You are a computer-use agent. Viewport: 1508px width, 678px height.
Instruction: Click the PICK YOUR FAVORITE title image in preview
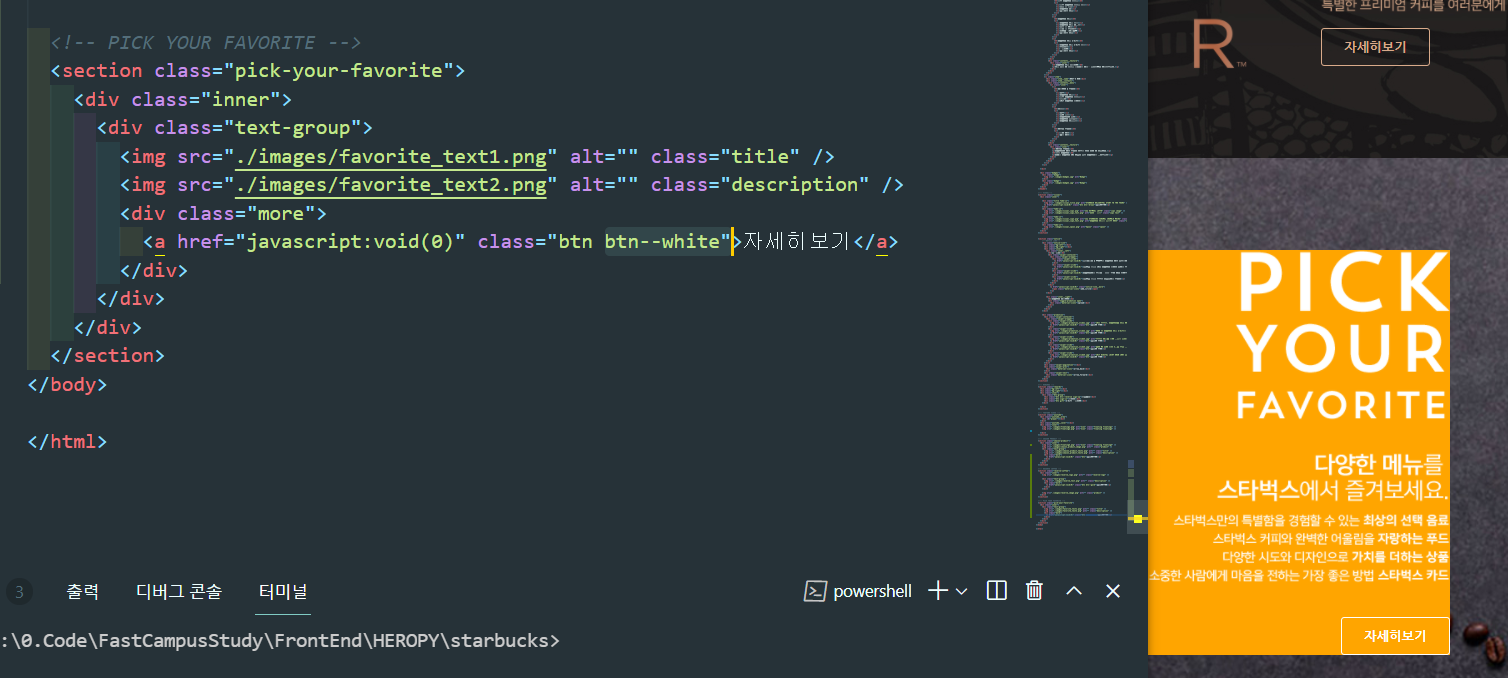click(x=1341, y=337)
